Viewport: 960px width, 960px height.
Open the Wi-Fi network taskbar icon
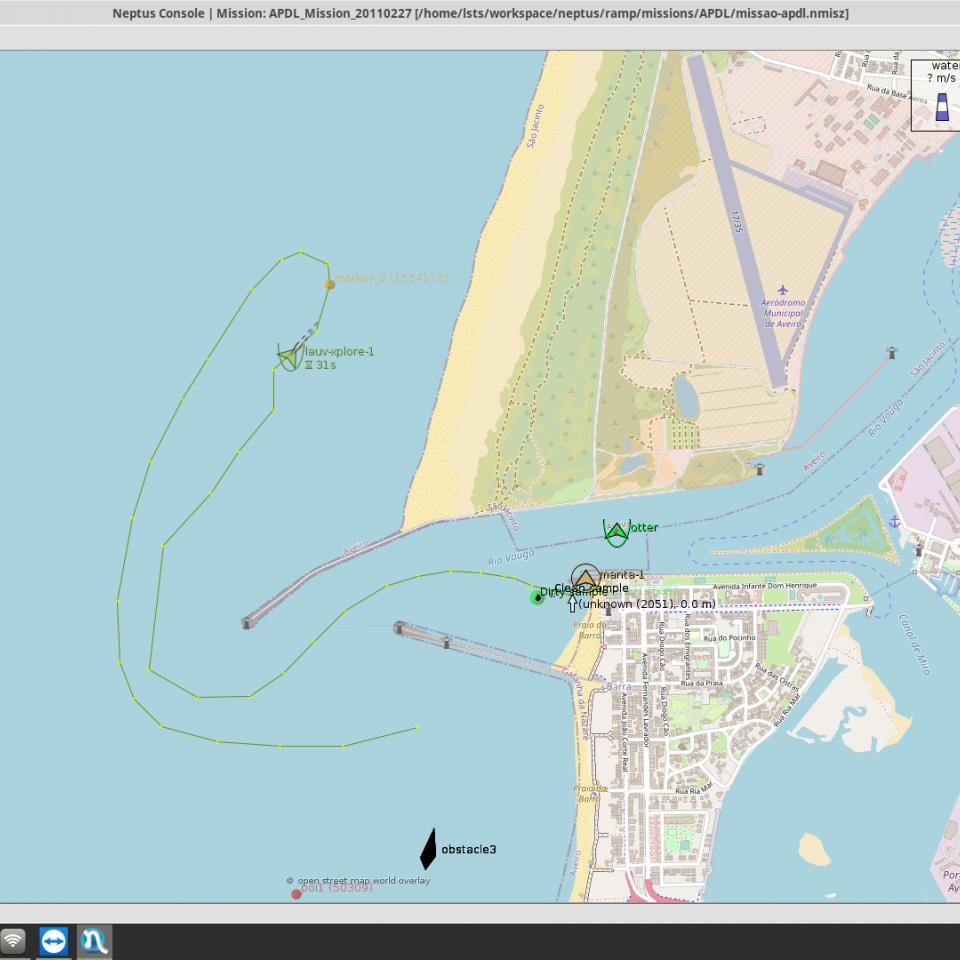(13, 941)
